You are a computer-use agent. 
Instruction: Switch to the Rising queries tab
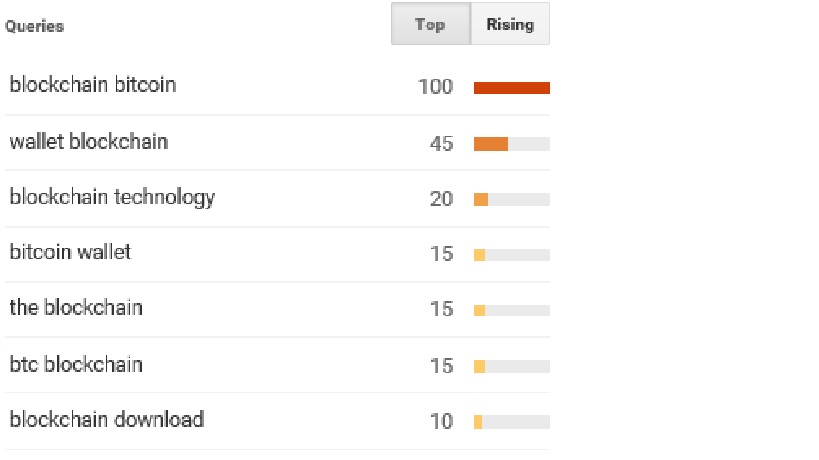[510, 24]
